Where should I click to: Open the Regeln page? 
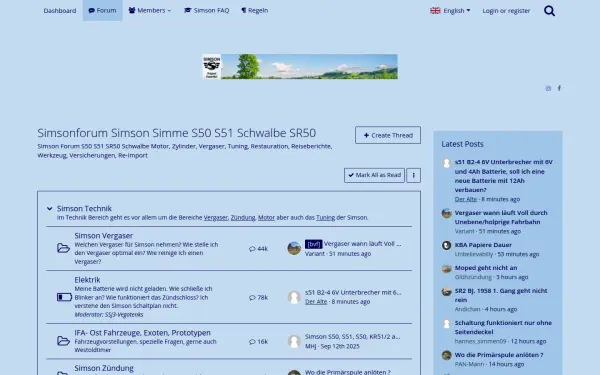[x=254, y=10]
